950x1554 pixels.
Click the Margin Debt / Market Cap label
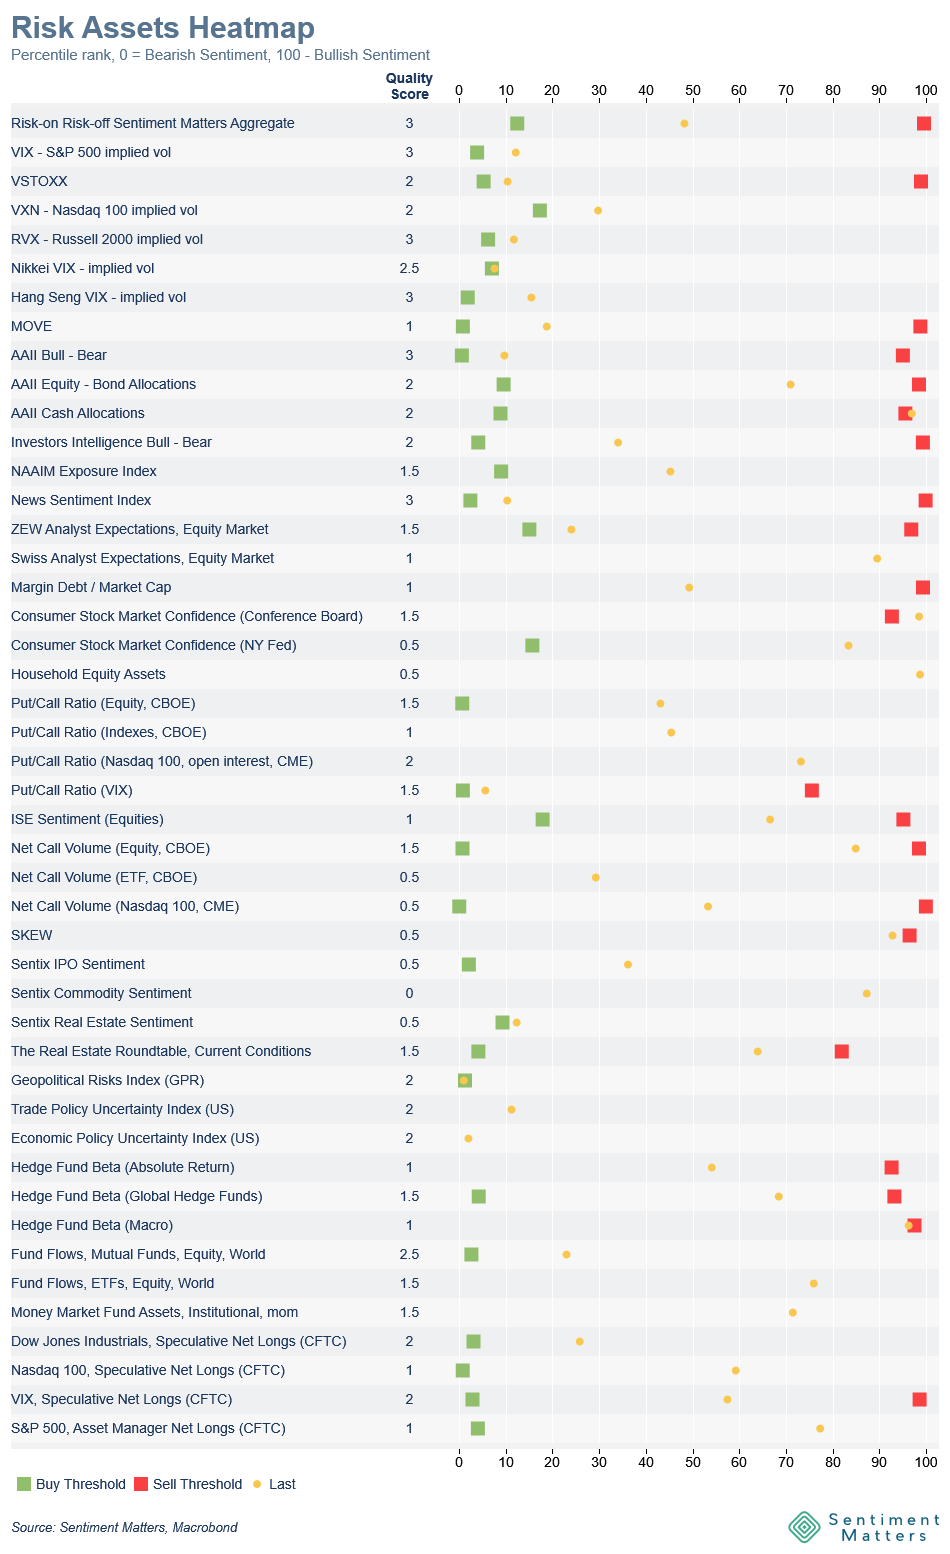click(91, 588)
